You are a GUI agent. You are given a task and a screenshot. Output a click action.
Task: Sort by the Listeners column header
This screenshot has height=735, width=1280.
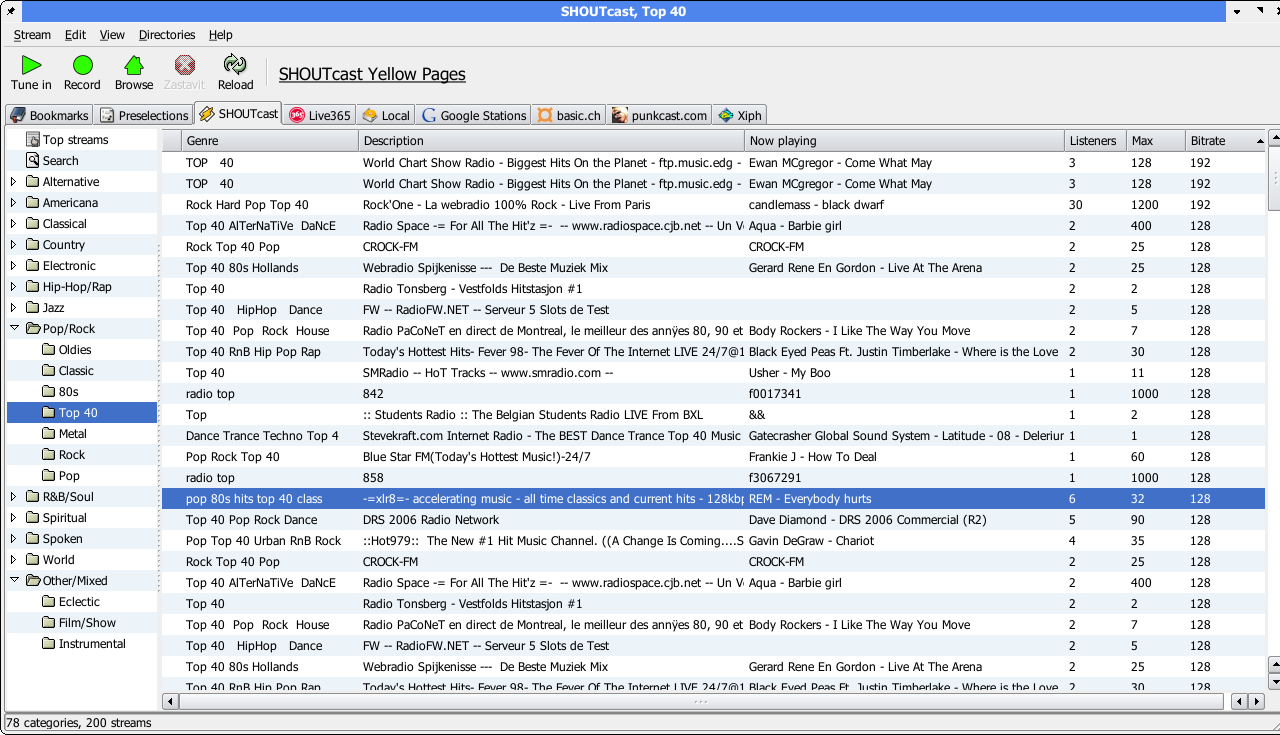[x=1095, y=141]
